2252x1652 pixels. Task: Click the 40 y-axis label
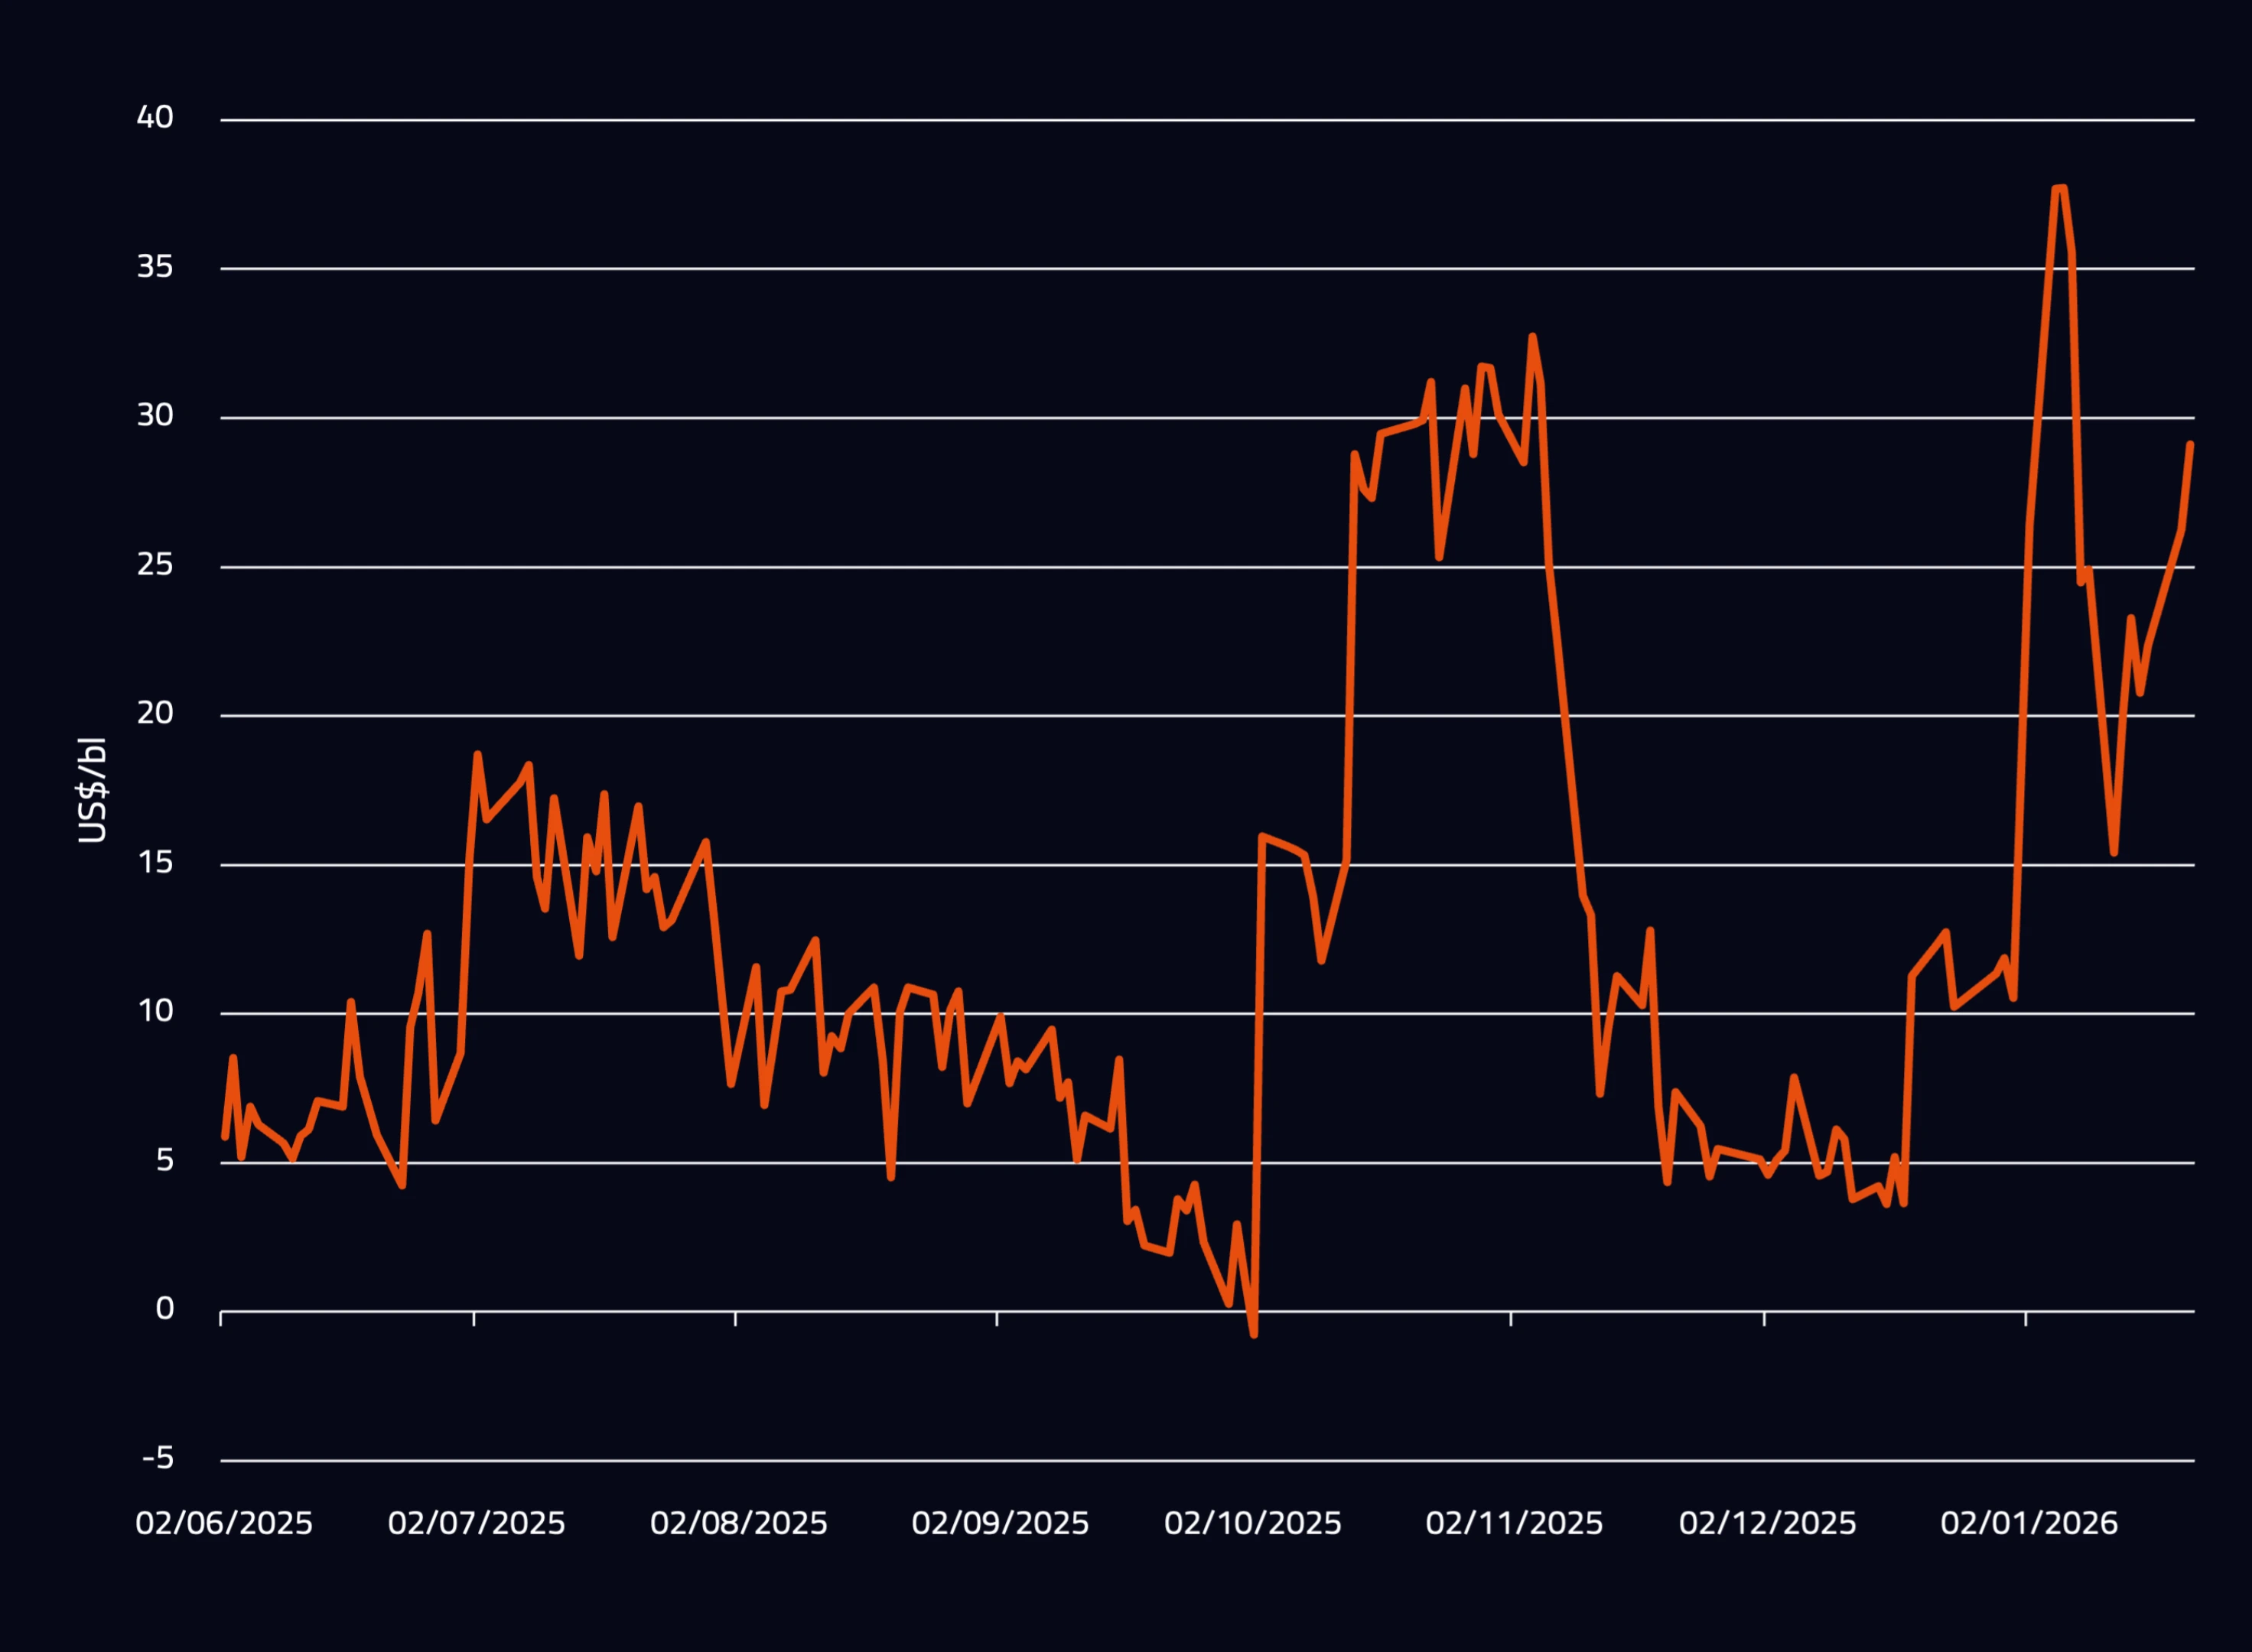155,118
